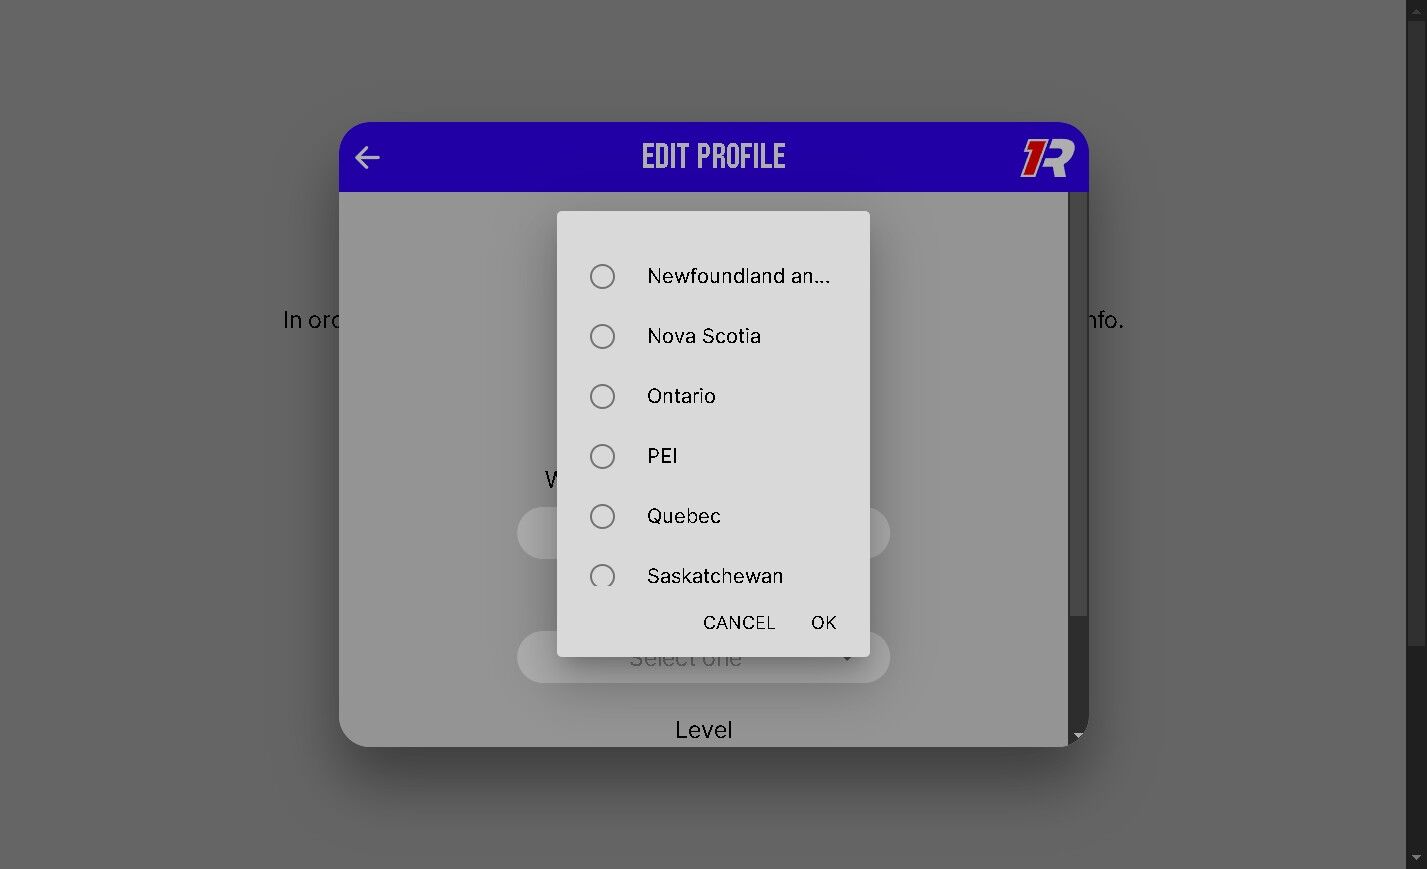
Task: Click the Quebec option label
Action: (x=683, y=516)
